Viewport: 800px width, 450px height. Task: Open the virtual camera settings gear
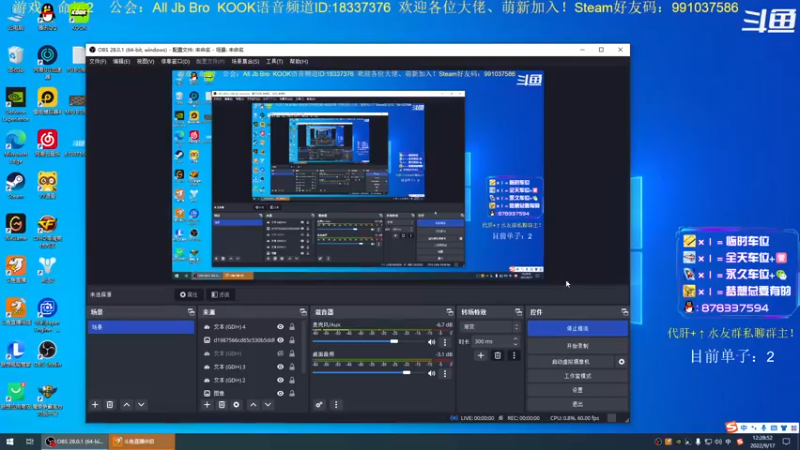tap(621, 362)
